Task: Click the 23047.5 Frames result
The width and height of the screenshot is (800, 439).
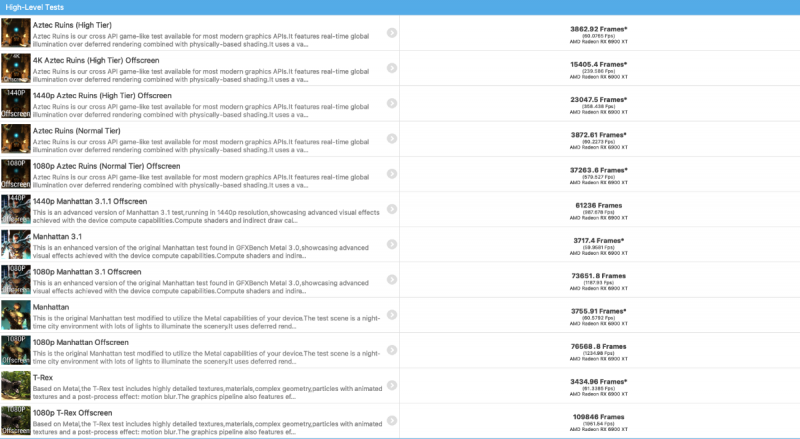Action: (598, 100)
